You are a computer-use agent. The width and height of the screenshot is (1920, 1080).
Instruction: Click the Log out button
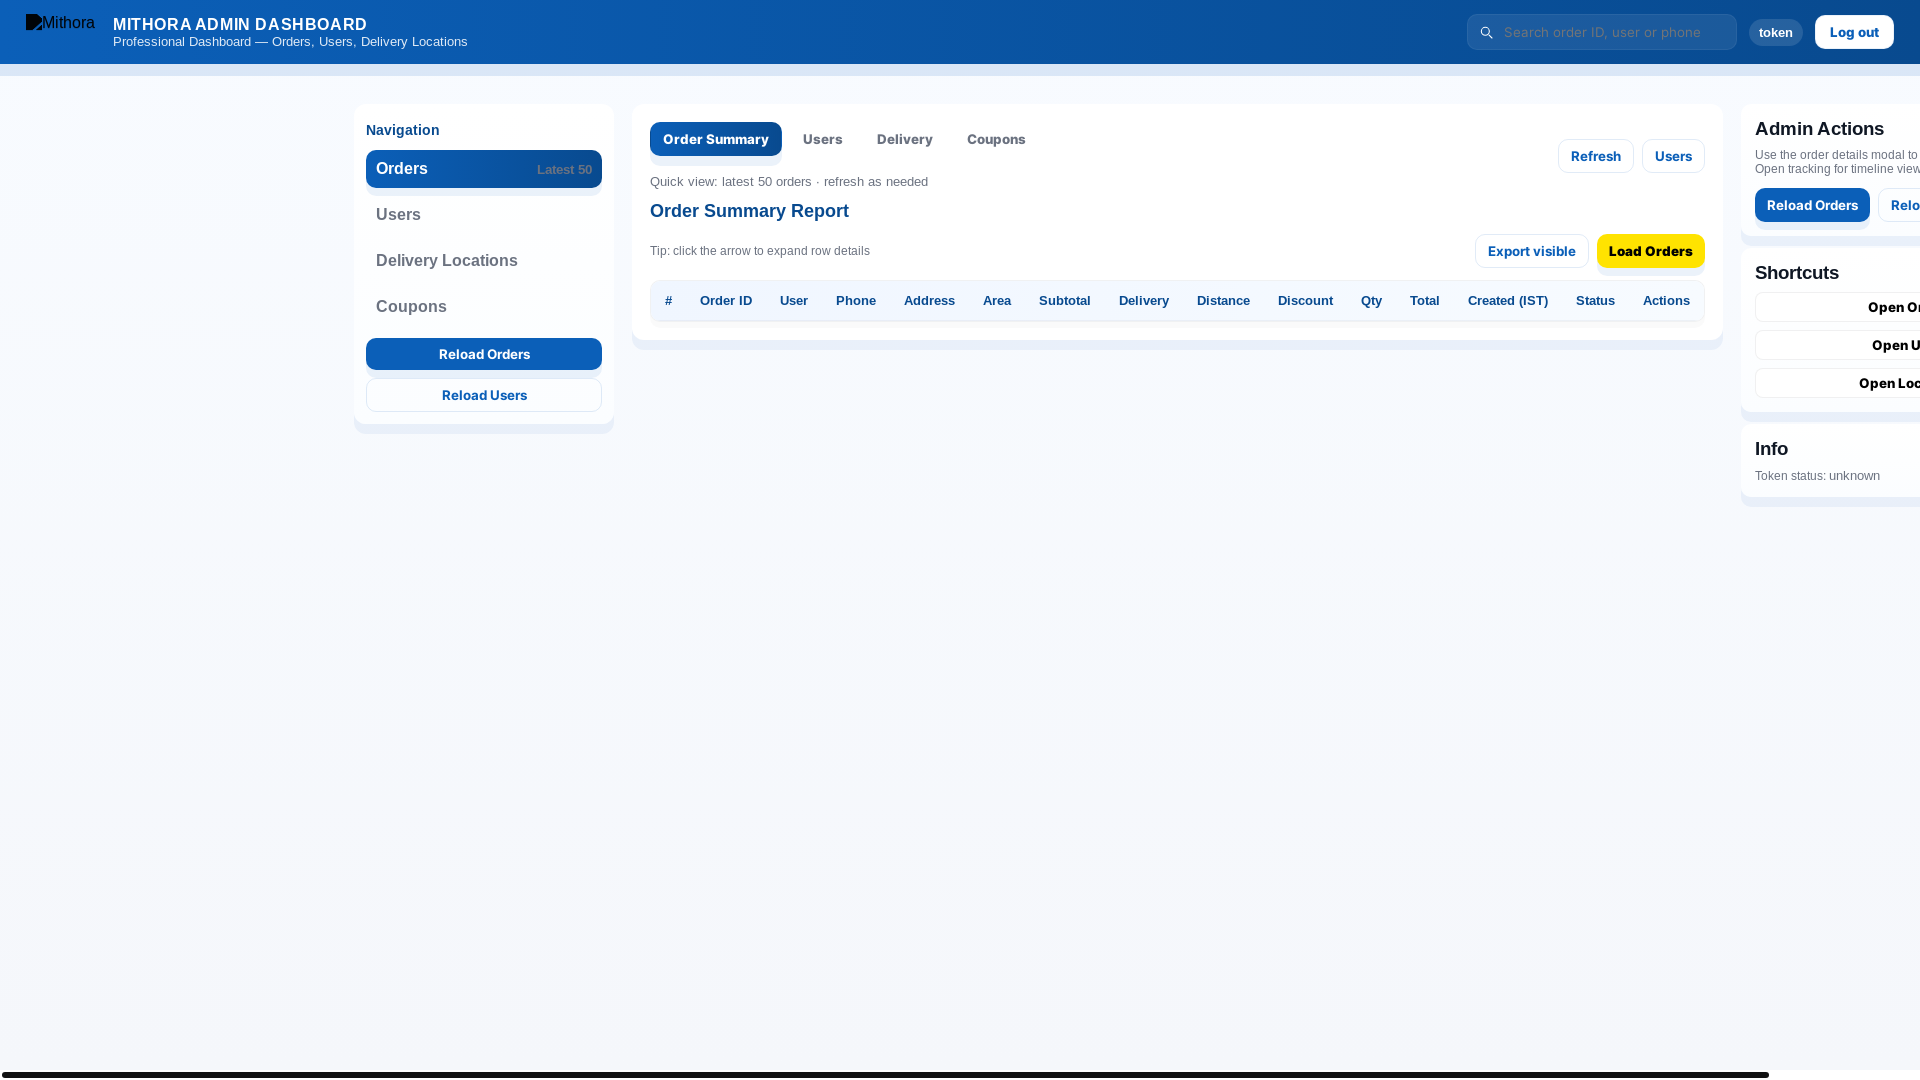click(1854, 32)
